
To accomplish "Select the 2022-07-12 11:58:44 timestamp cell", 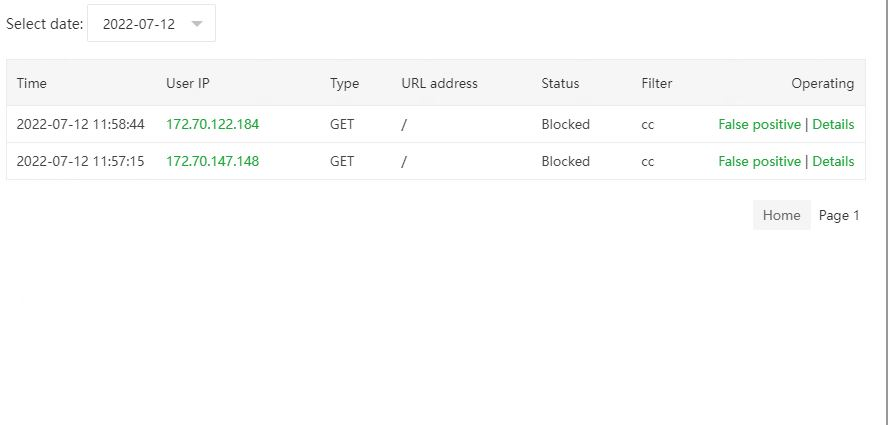I will 81,125.
